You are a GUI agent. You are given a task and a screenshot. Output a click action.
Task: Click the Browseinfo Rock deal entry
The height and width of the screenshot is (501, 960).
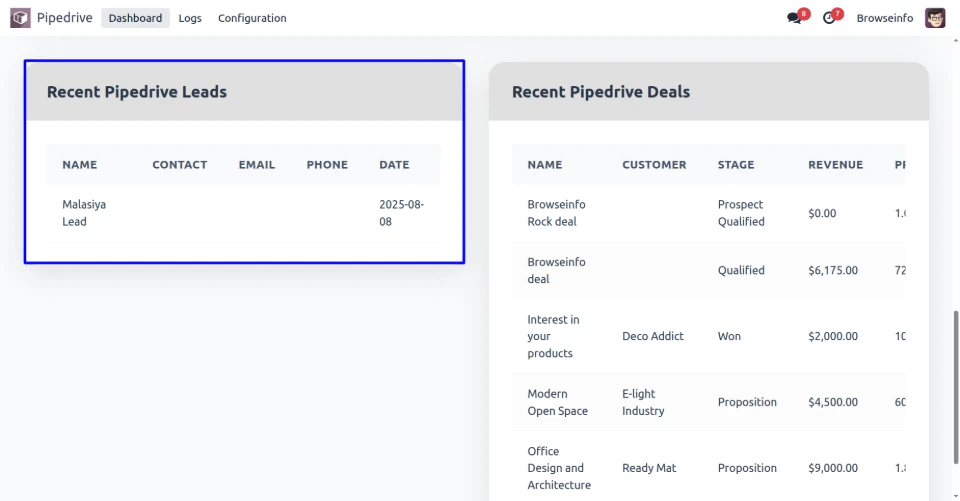pyautogui.click(x=556, y=213)
